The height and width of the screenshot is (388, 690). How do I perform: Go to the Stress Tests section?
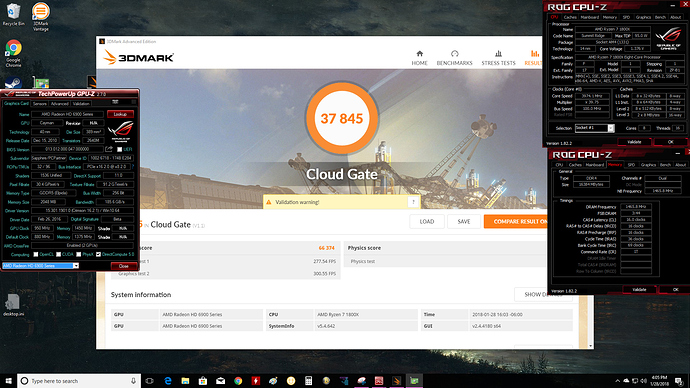click(498, 58)
